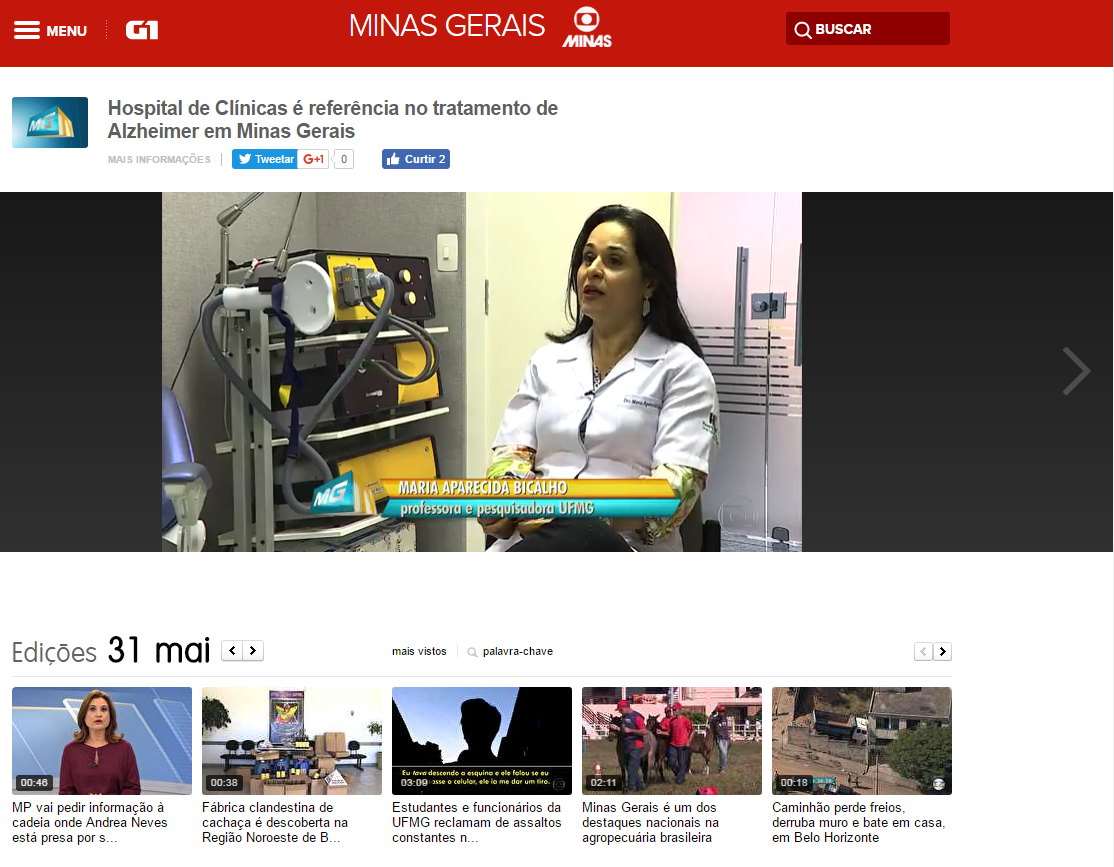Open the Andrea Neves video thumbnail
The width and height of the screenshot is (1114, 867).
[x=102, y=741]
